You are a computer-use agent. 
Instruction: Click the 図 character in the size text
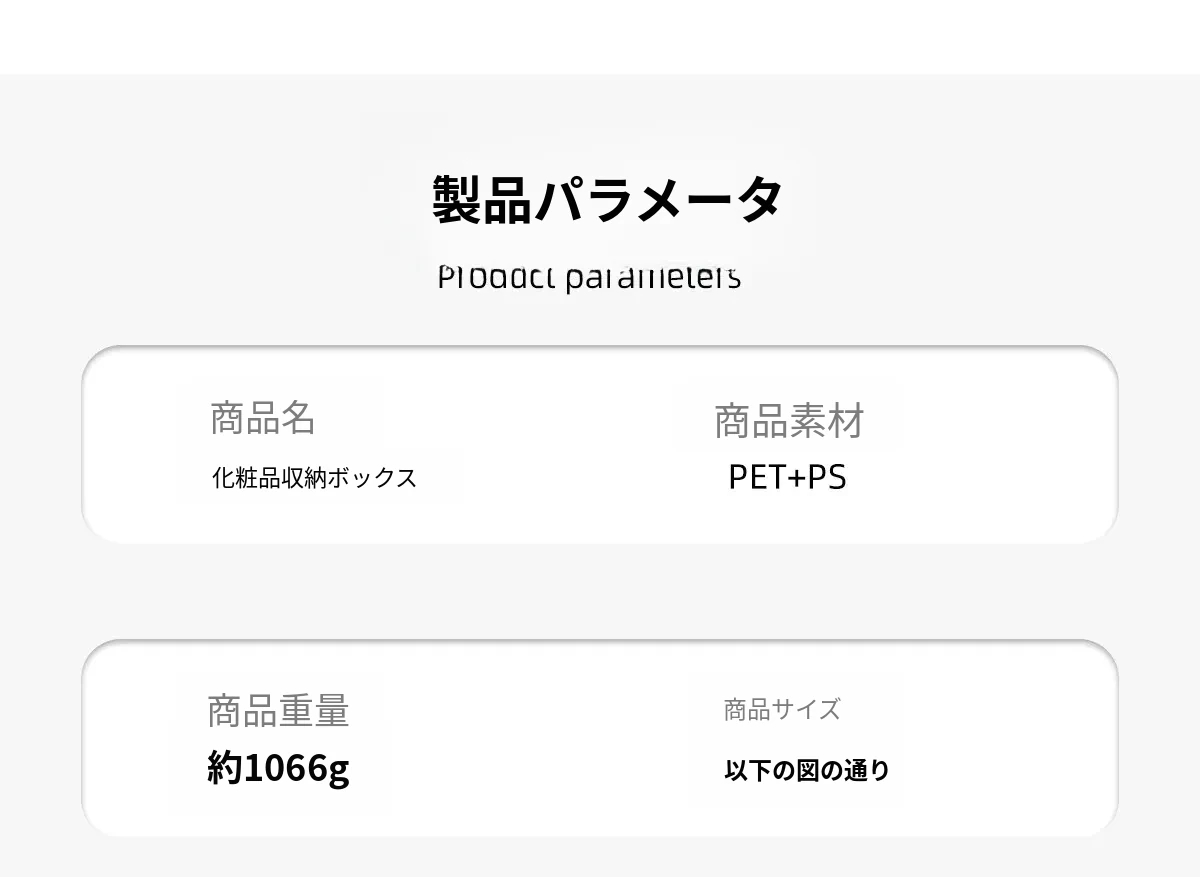(807, 771)
